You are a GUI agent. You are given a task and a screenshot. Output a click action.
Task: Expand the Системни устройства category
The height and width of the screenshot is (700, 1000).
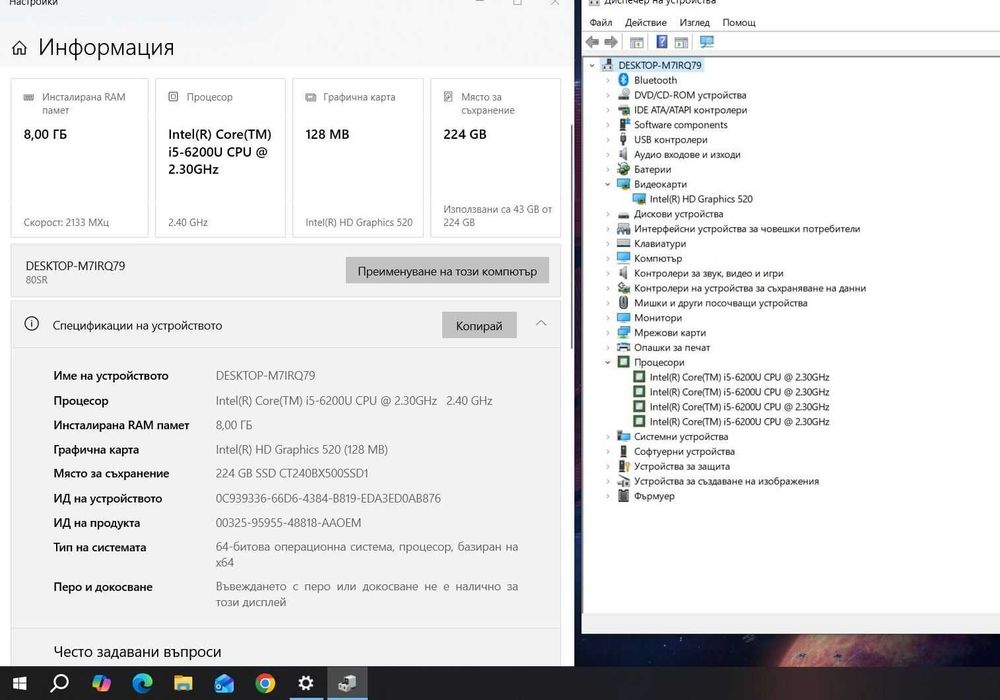pyautogui.click(x=608, y=436)
